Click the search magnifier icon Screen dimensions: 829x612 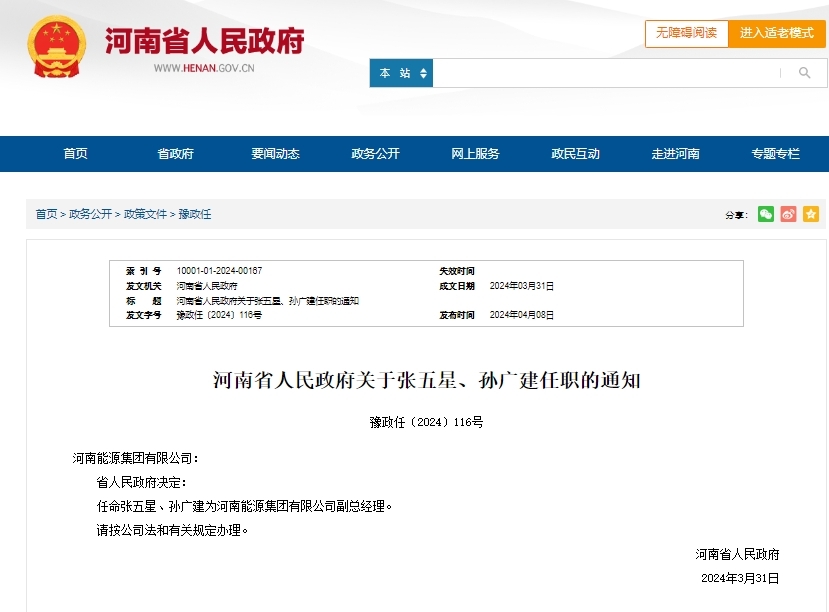tap(804, 73)
